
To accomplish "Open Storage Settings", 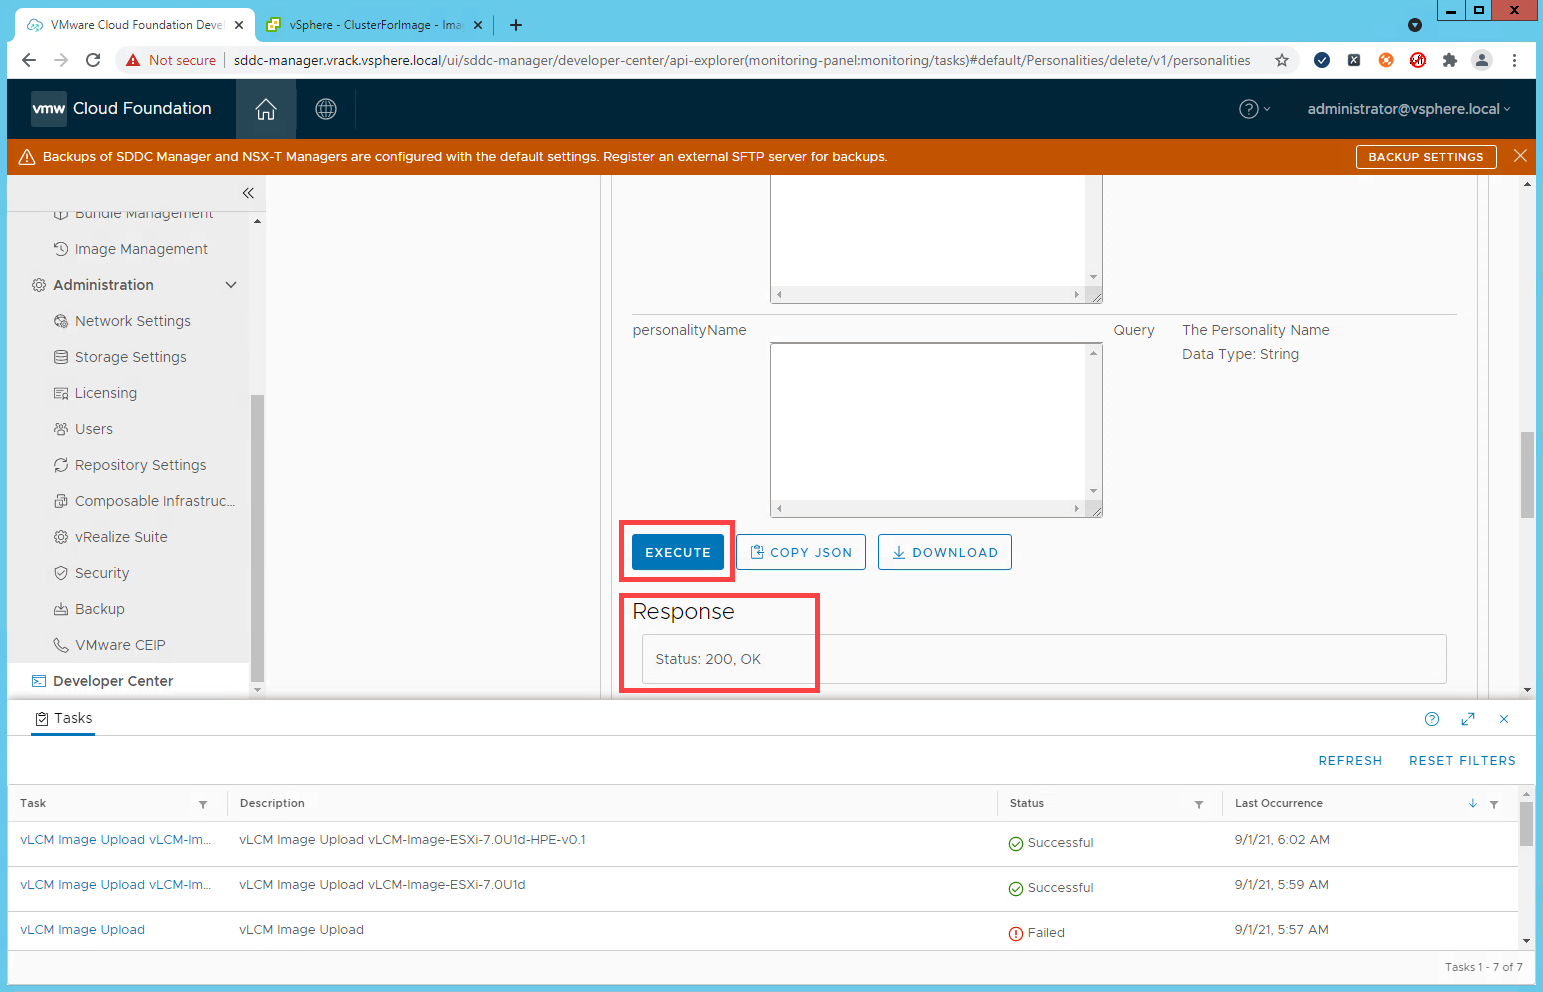I will coord(130,357).
